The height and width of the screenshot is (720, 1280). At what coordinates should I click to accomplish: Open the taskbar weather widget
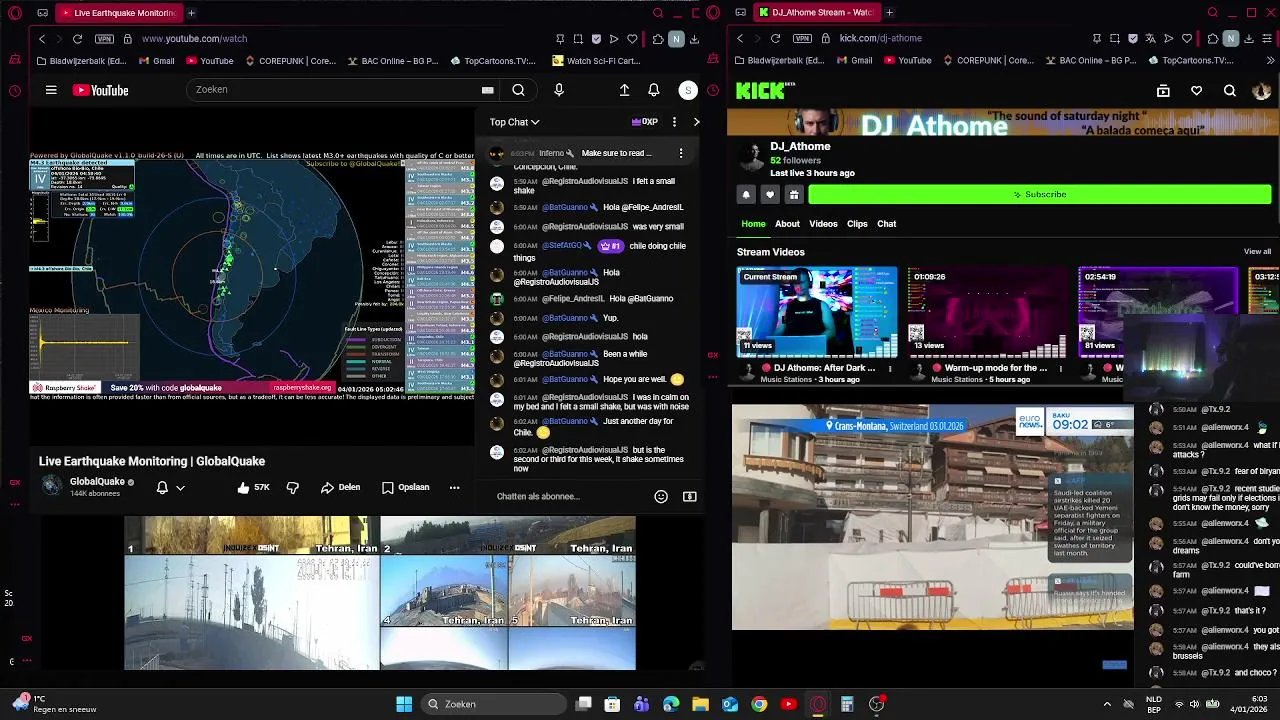[55, 704]
